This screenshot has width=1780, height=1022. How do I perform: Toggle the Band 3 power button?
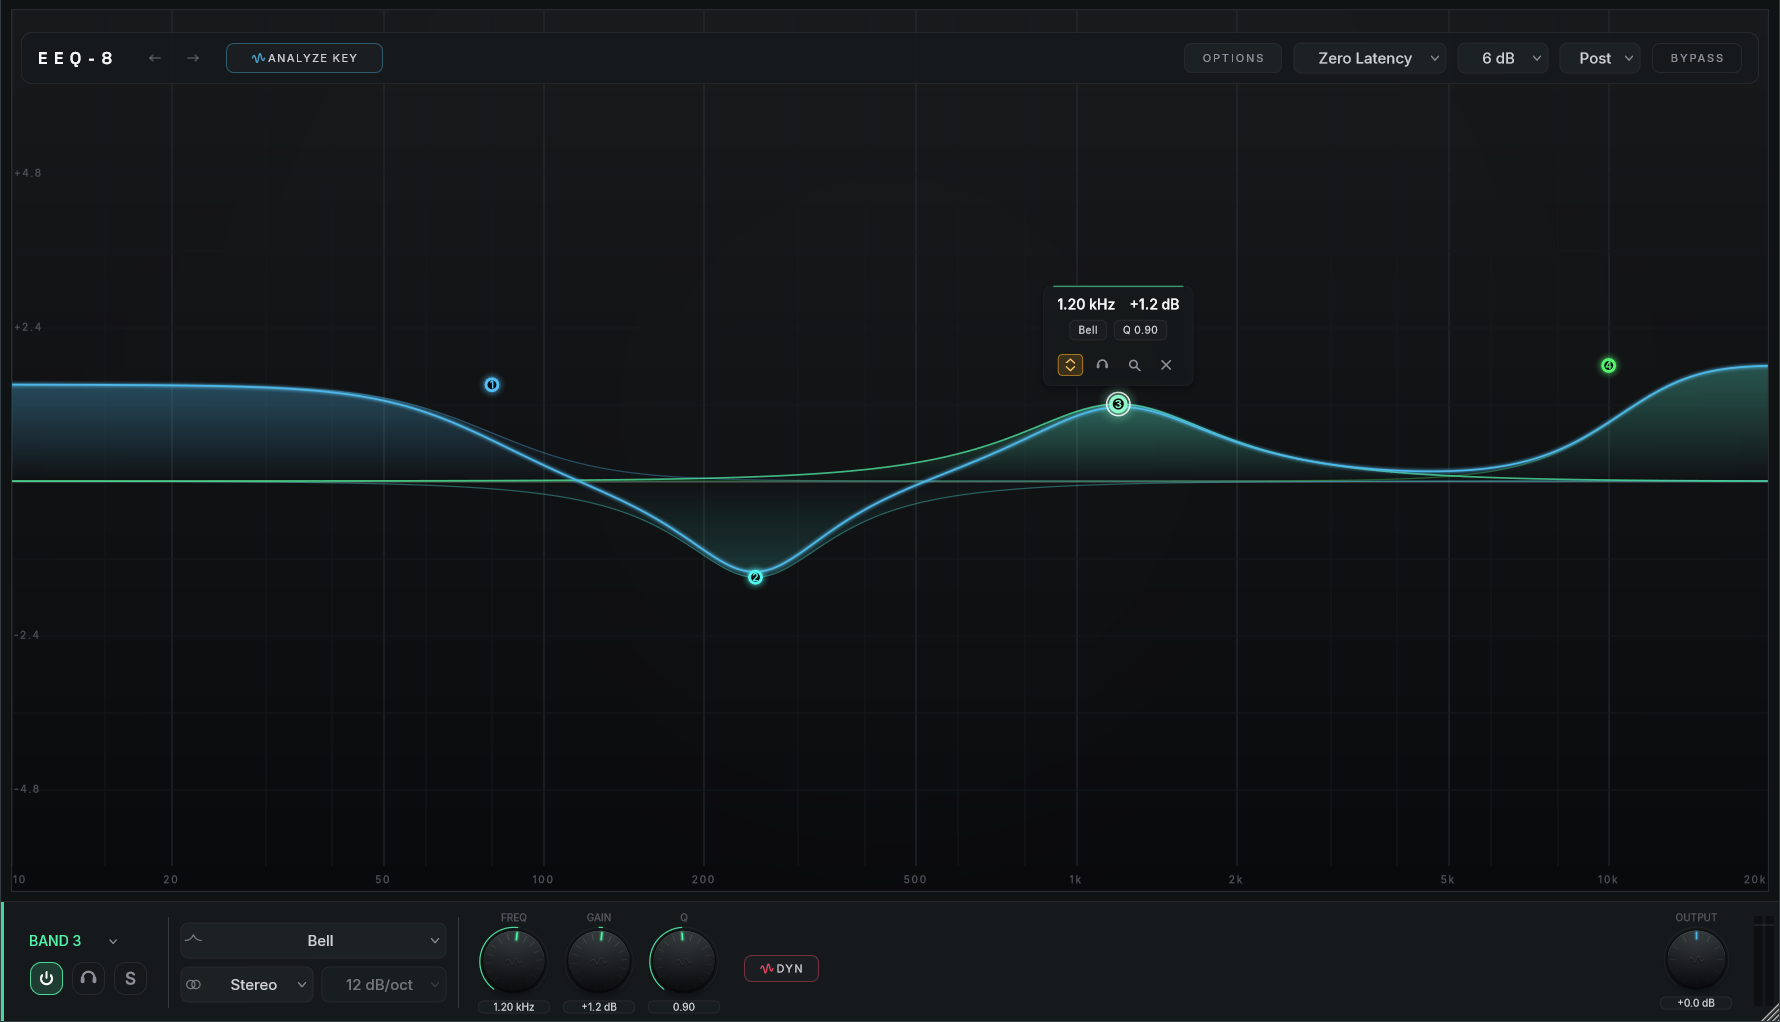click(x=46, y=978)
